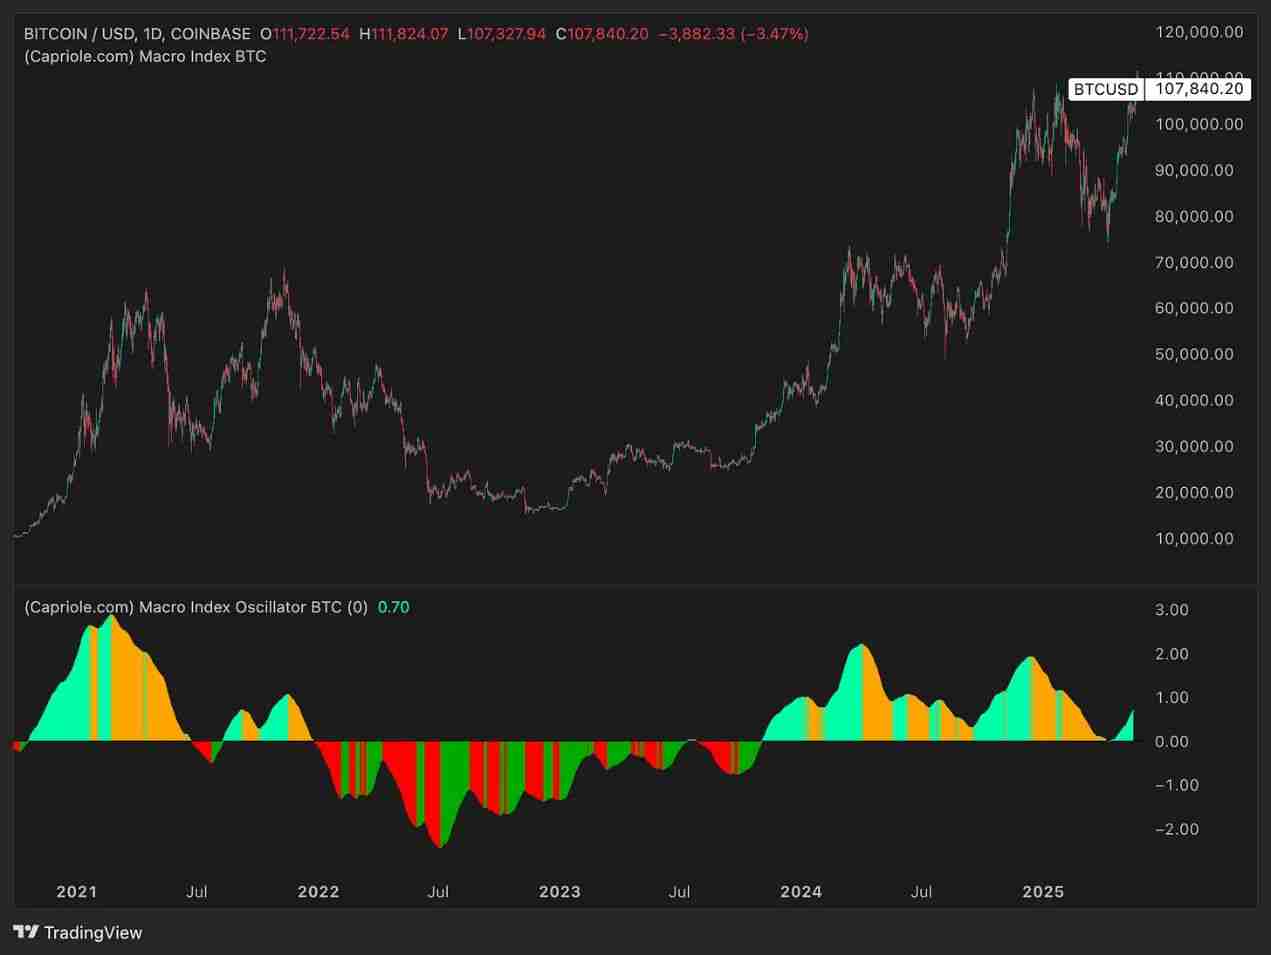Click the 2021 label on the time axis
1271x955 pixels.
pos(76,891)
